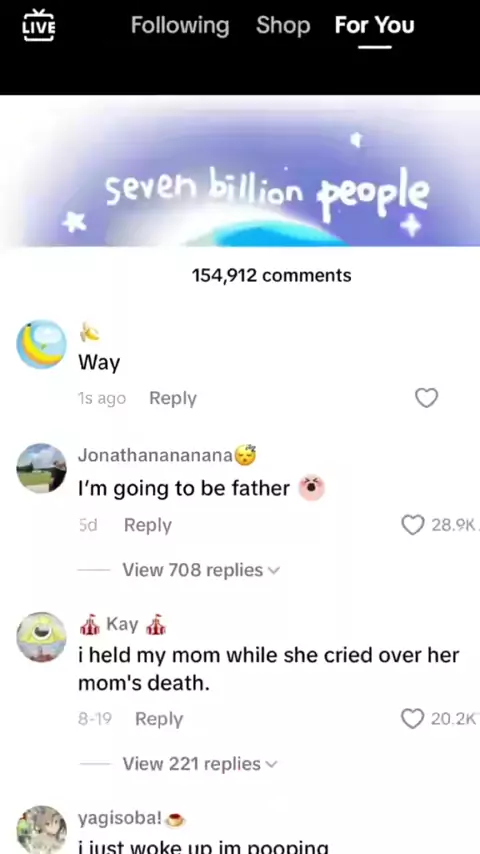Like the "Way" comment with heart icon
Viewport: 480px width, 854px height.
[x=426, y=398]
